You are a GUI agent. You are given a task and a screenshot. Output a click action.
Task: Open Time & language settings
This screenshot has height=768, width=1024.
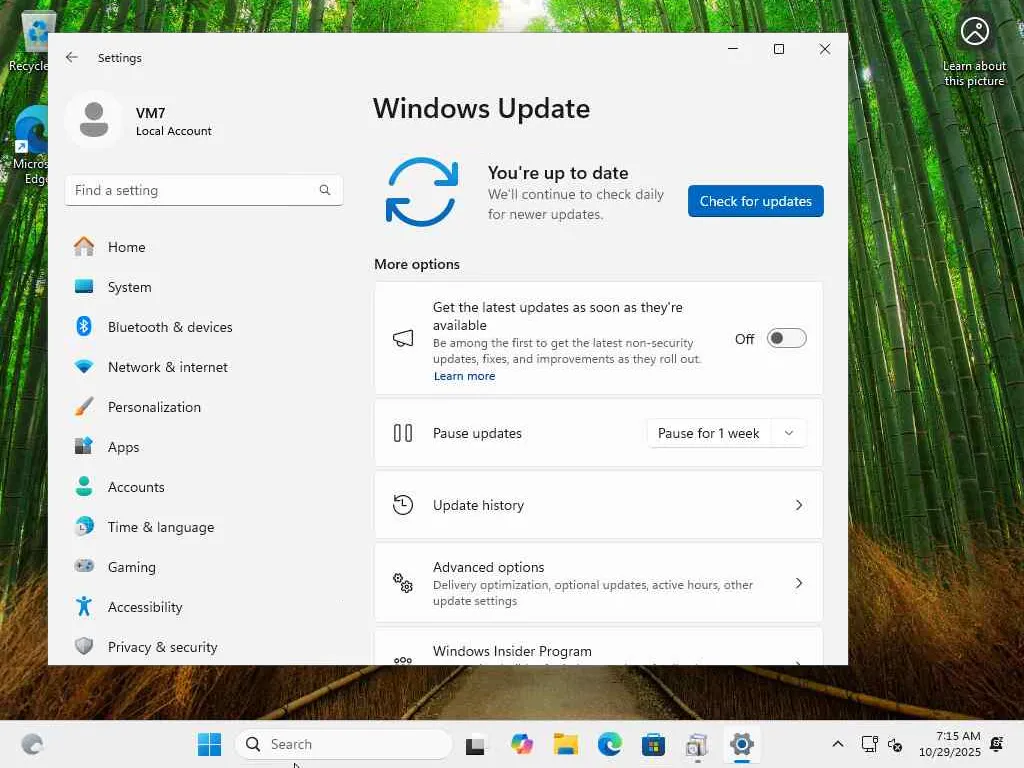pos(204,527)
